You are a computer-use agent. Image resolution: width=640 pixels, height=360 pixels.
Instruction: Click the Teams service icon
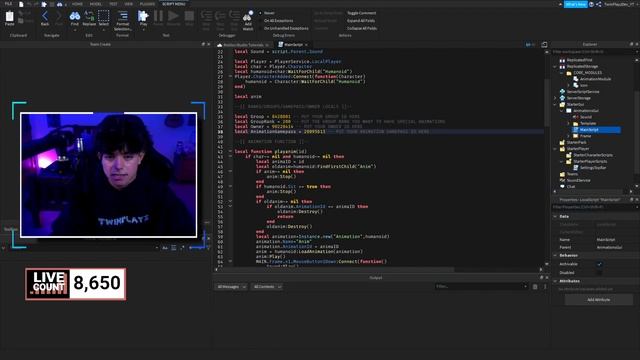pos(562,174)
